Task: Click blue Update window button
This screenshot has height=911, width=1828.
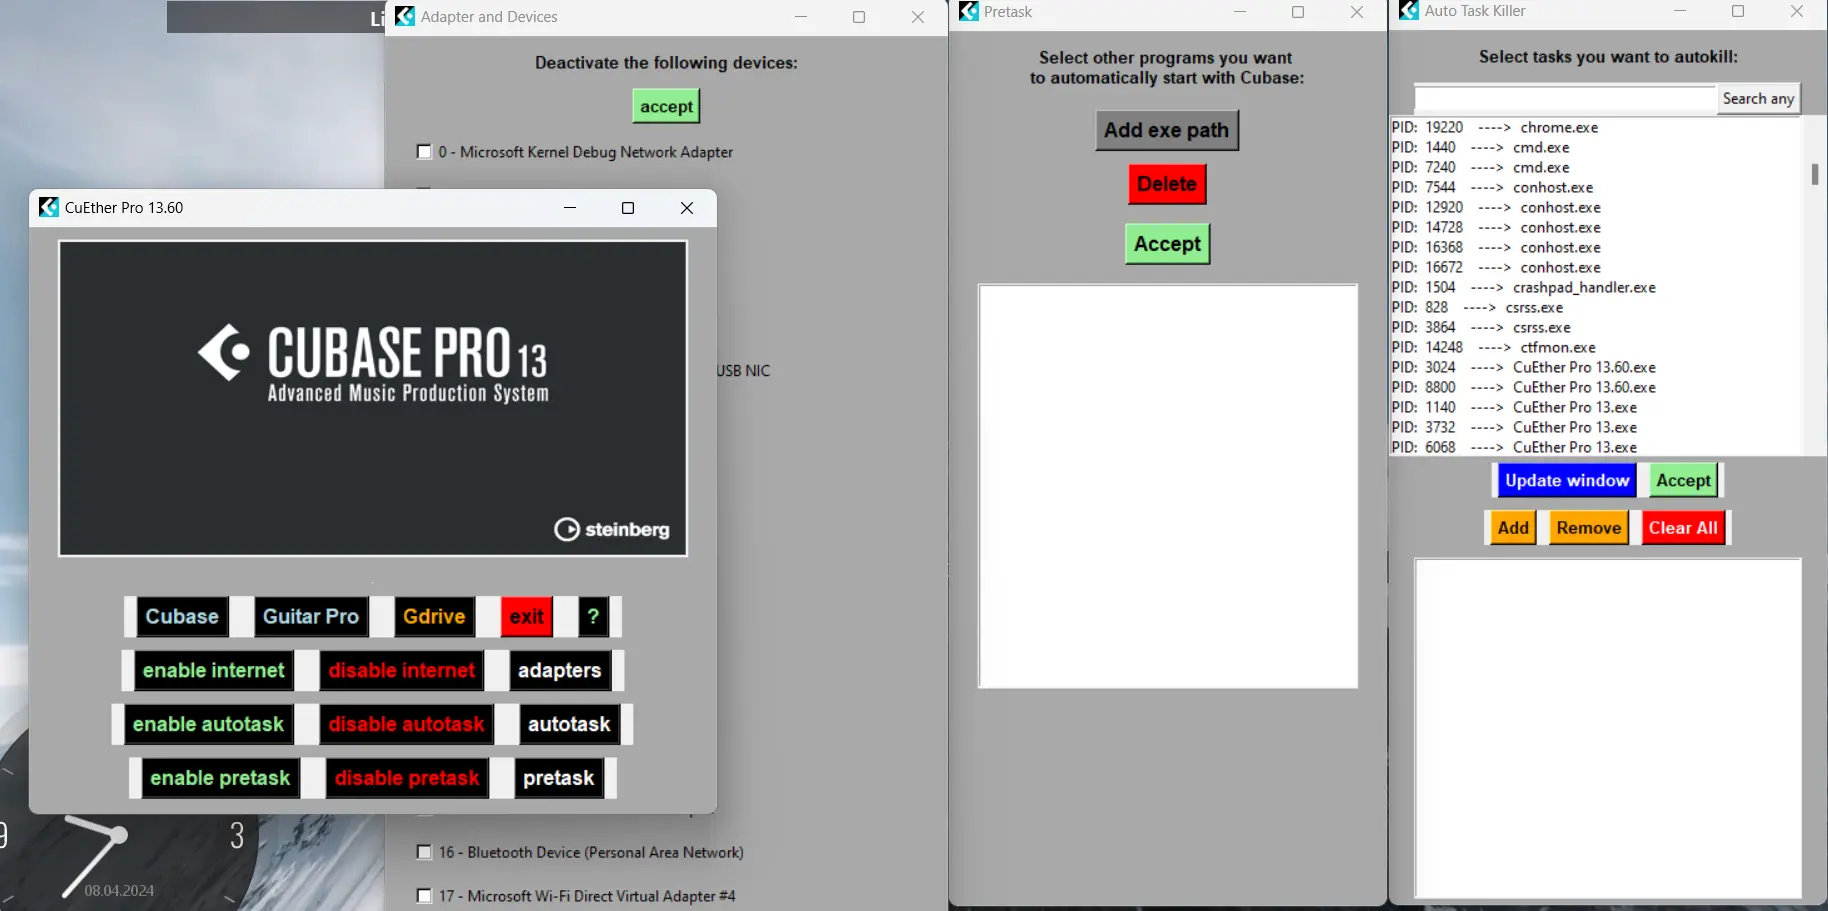Action: point(1566,480)
